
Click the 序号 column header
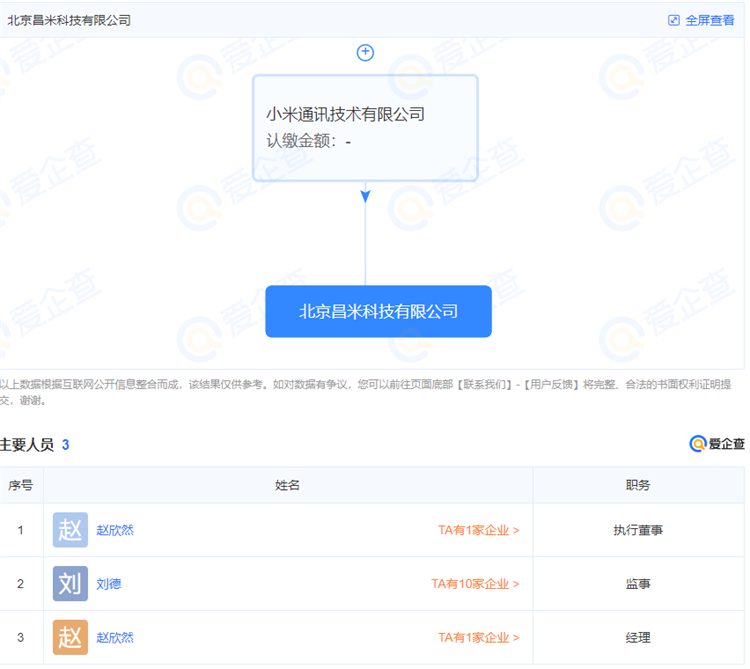(x=21, y=485)
